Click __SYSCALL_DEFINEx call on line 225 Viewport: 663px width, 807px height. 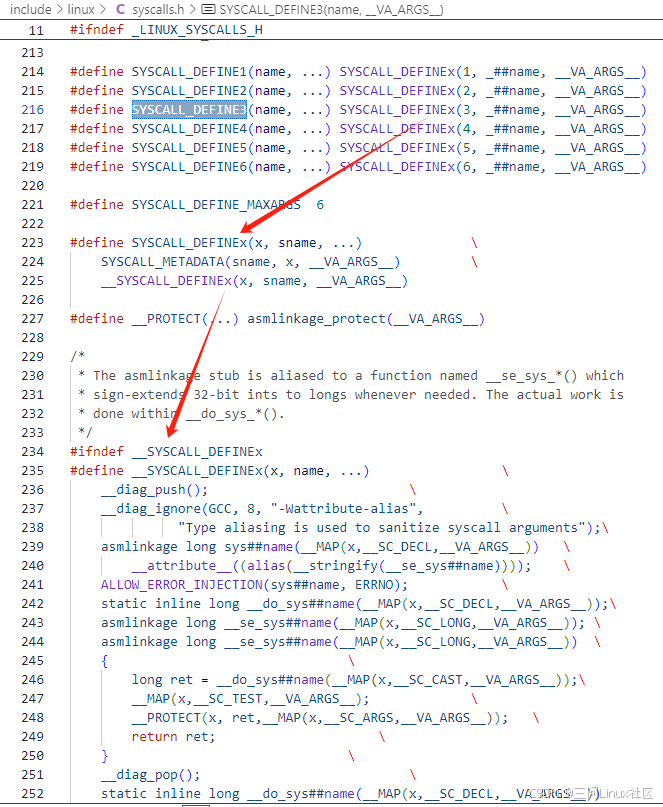tap(166, 280)
